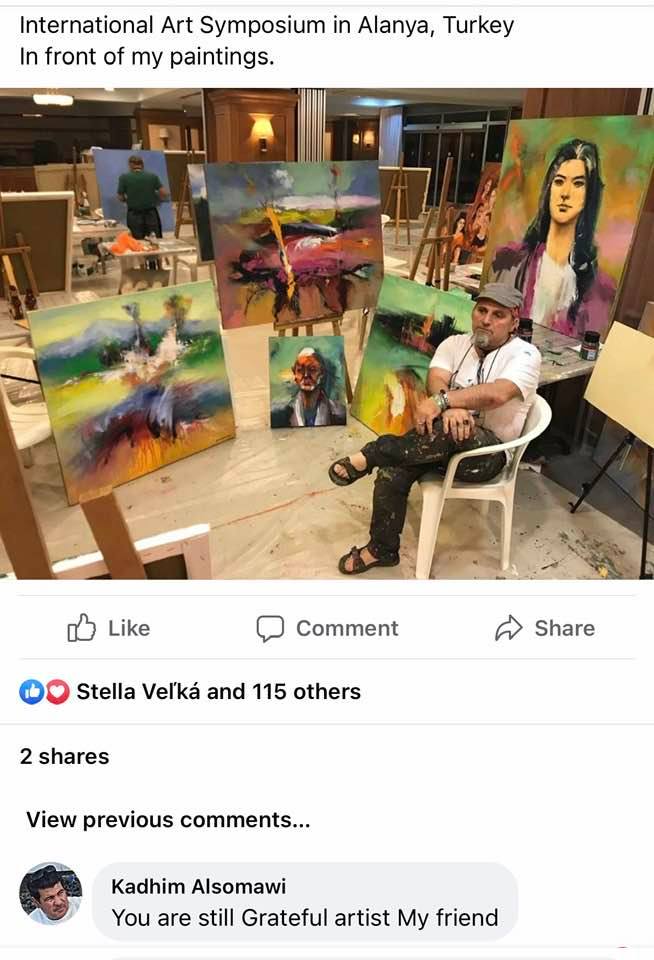This screenshot has width=654, height=960.
Task: Open the blue thumbs-up reaction badge
Action: (x=31, y=692)
